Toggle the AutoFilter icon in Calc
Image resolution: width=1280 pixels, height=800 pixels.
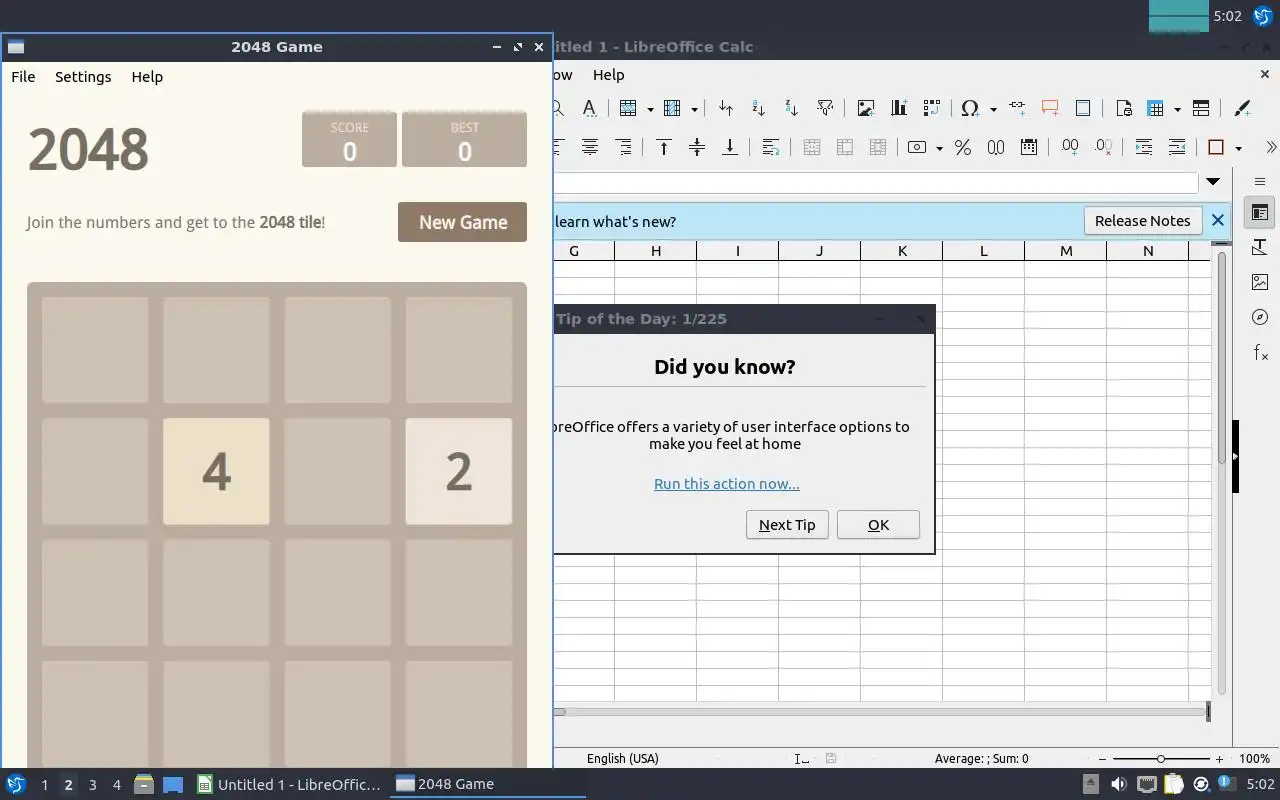[825, 108]
